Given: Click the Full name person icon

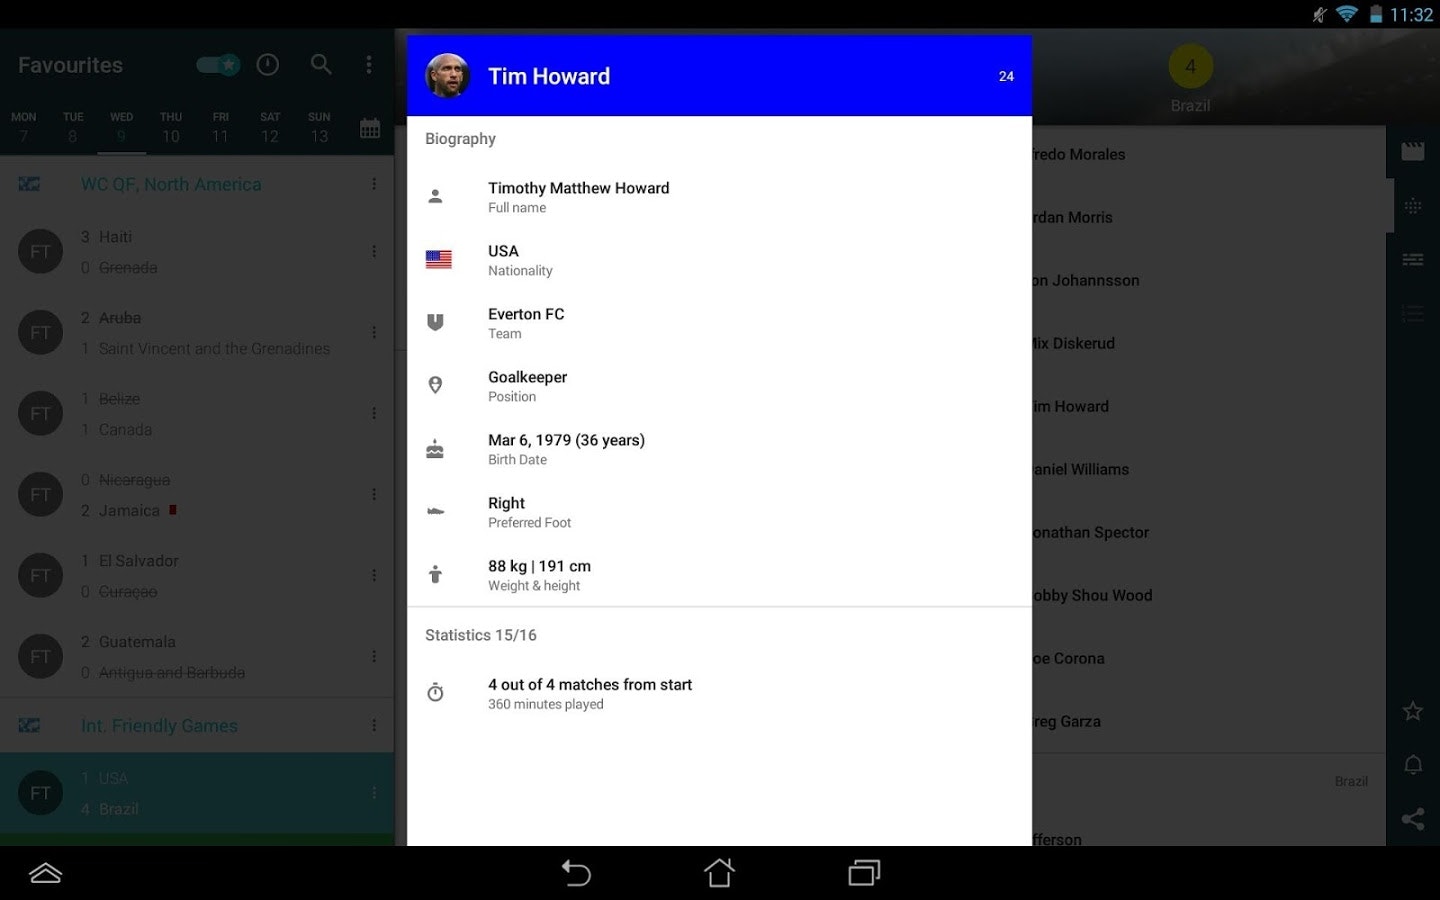Looking at the screenshot, I should click(435, 197).
